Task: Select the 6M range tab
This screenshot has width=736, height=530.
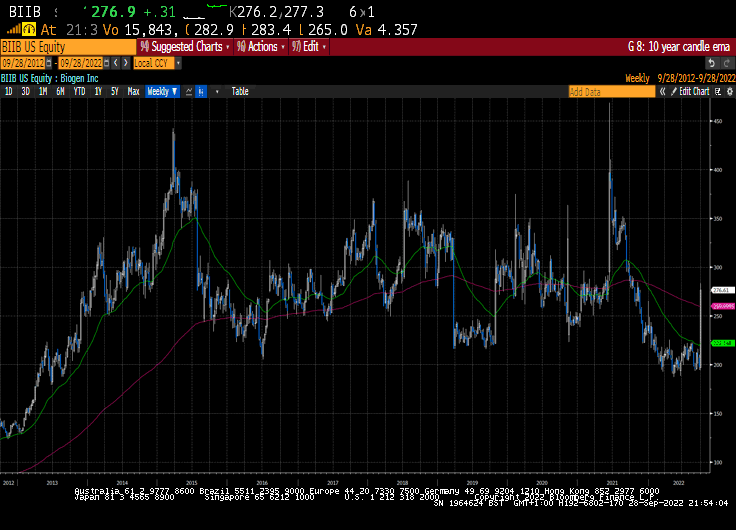Action: coord(60,92)
